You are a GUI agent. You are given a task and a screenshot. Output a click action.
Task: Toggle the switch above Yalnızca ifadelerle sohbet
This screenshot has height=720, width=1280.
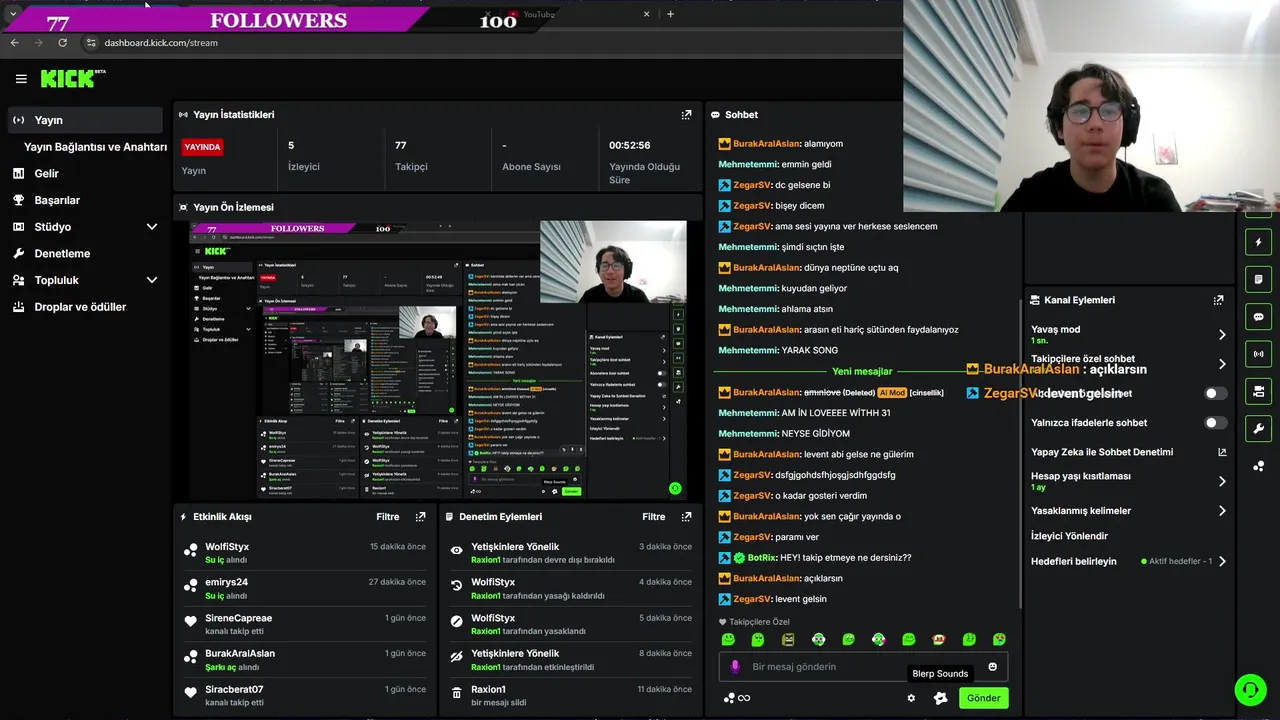pos(1215,393)
